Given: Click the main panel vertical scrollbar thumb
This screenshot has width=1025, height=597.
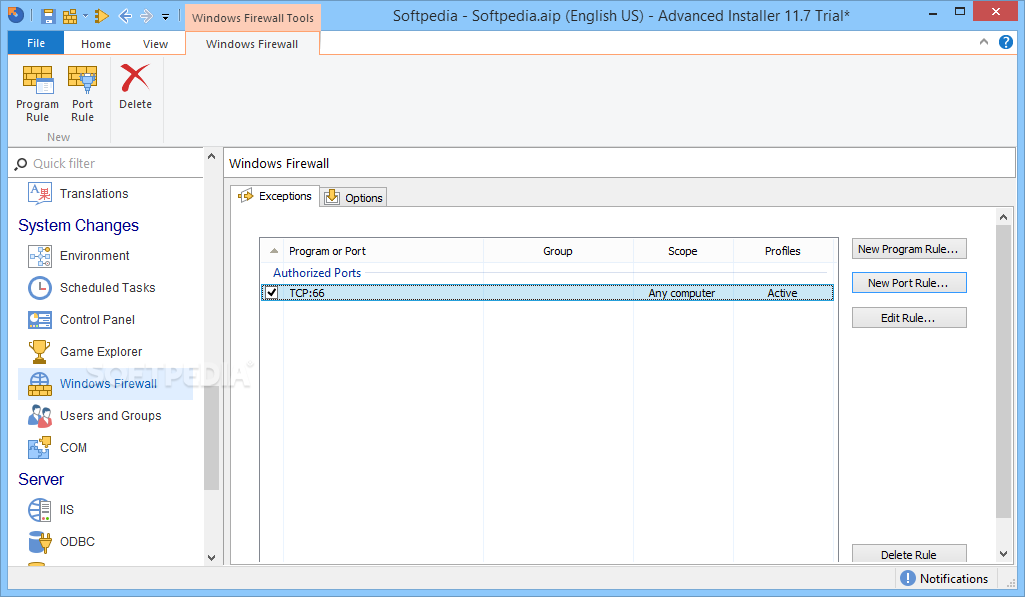Looking at the screenshot, I should [x=1003, y=371].
